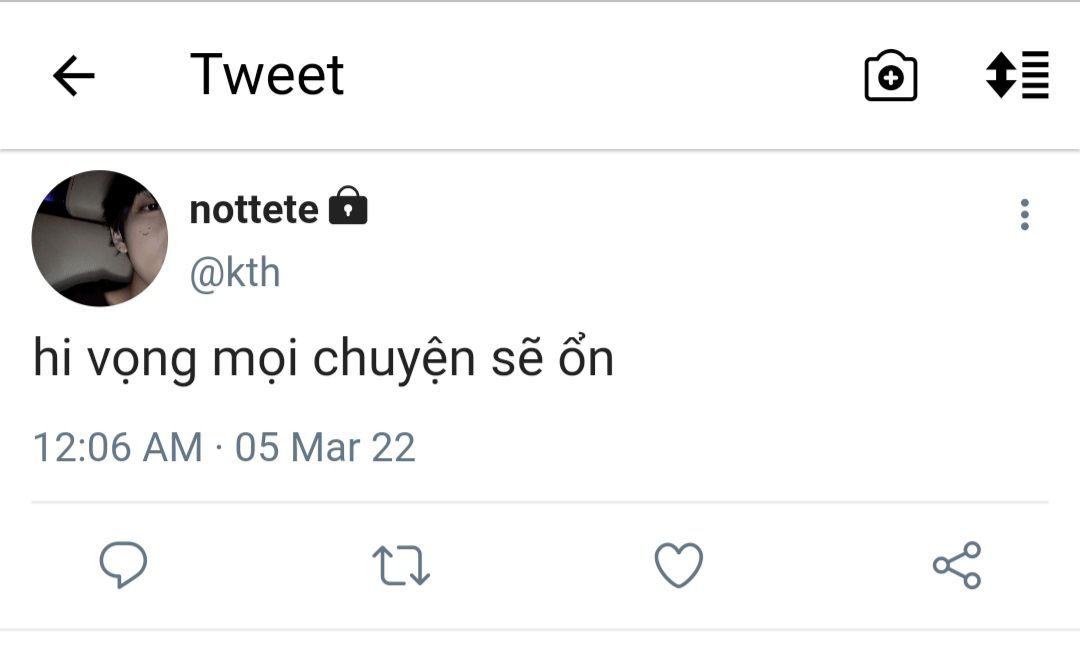Viewport: 1080px width, 663px height.
Task: Tap the scroll-sort arrows icon
Action: (x=1017, y=76)
